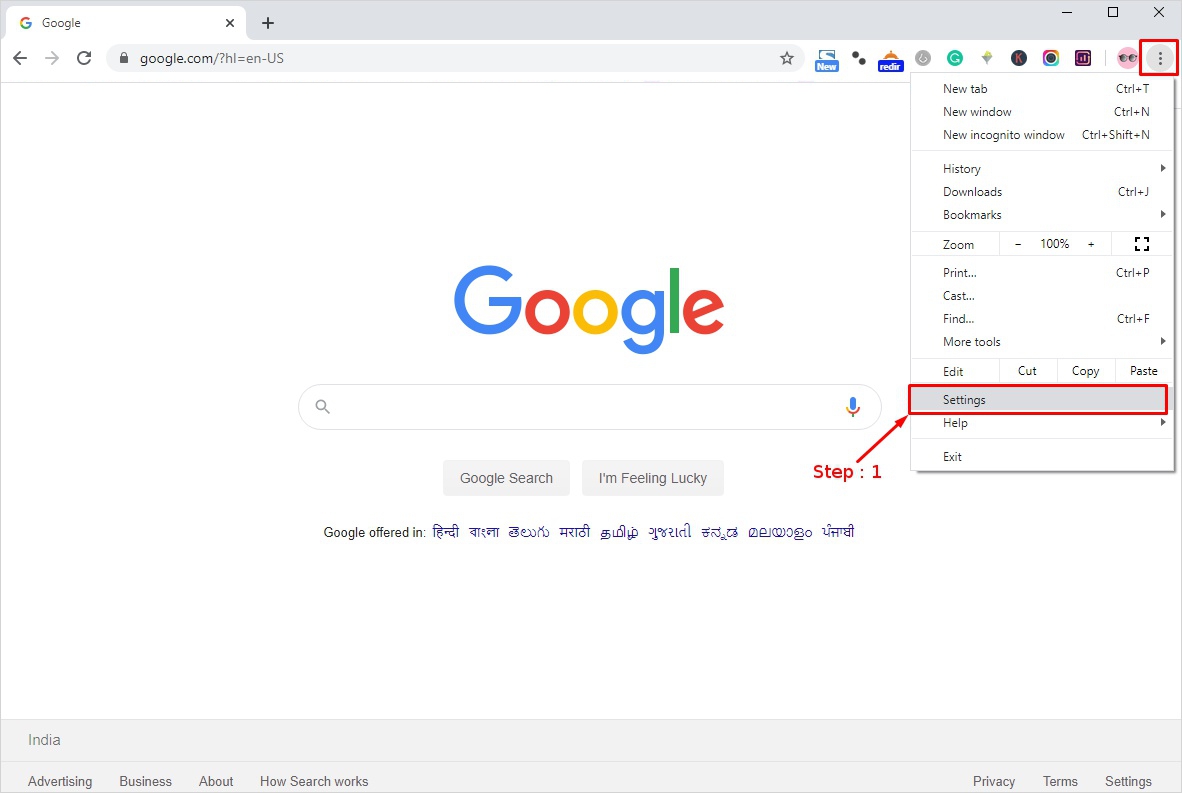Open a new tab with the plus button
Screen dimensions: 1182x793
(267, 23)
